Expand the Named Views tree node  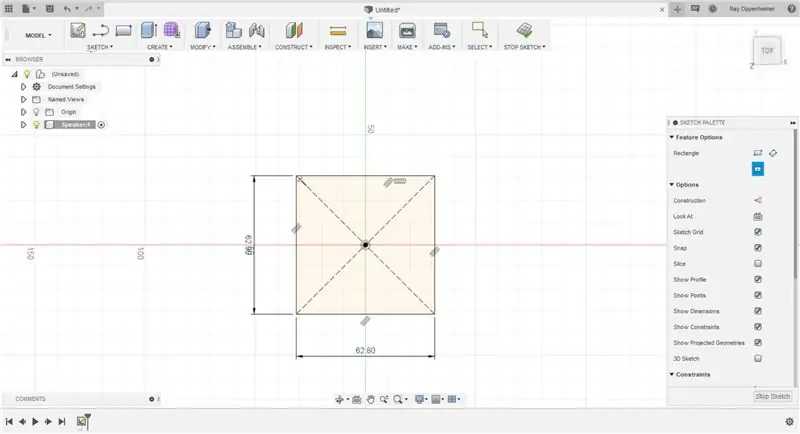click(x=23, y=99)
